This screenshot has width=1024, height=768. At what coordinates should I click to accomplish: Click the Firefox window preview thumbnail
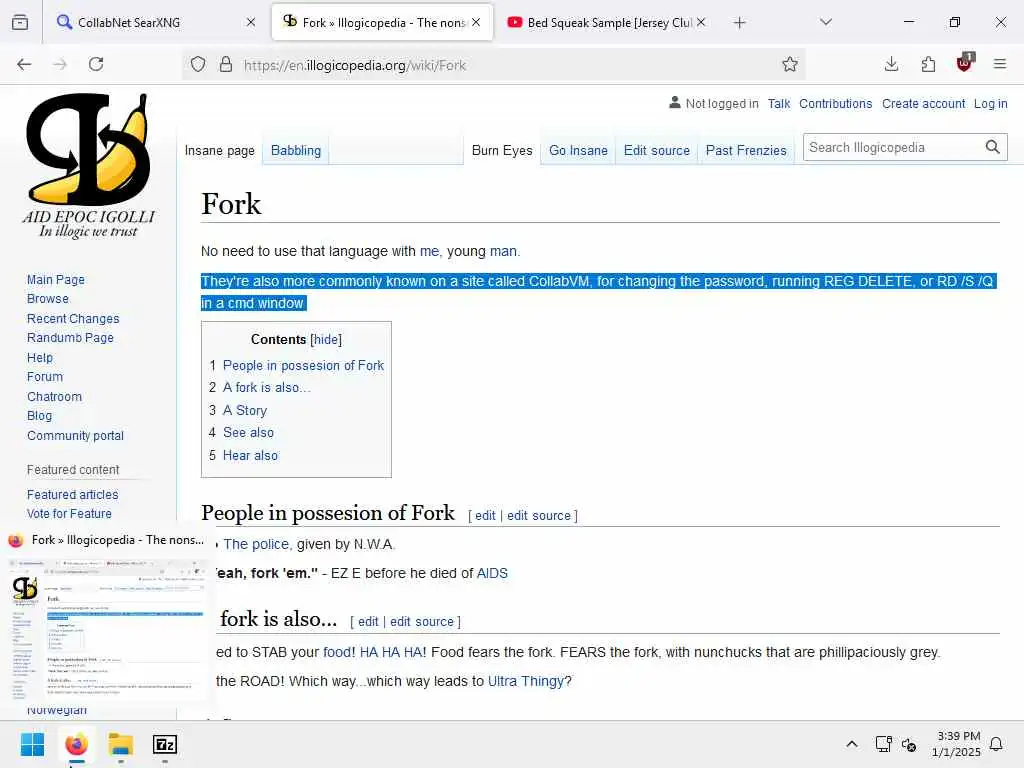(108, 629)
